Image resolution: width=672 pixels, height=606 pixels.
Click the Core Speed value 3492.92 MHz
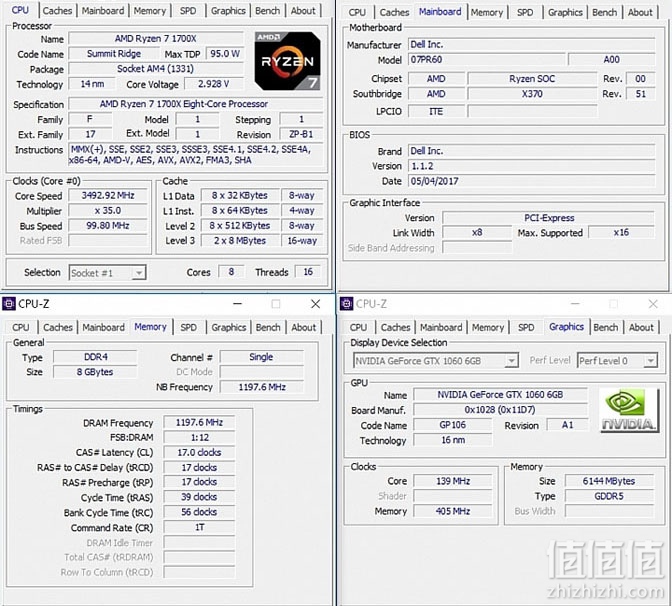coord(108,195)
